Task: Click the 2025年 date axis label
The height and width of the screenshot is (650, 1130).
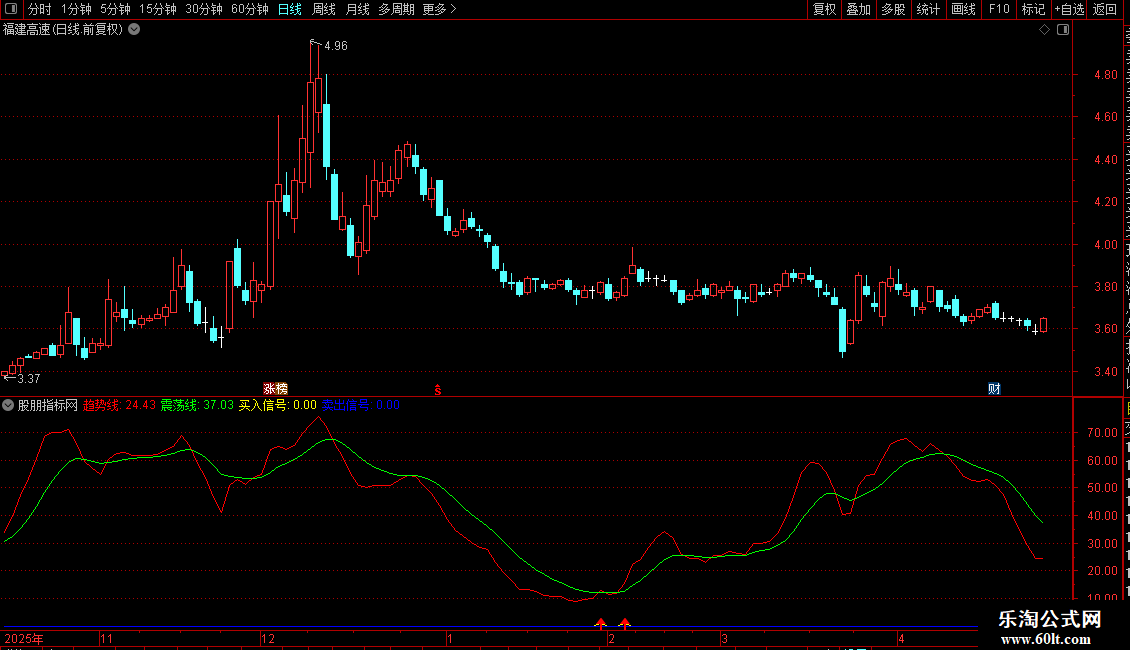Action: click(24, 638)
